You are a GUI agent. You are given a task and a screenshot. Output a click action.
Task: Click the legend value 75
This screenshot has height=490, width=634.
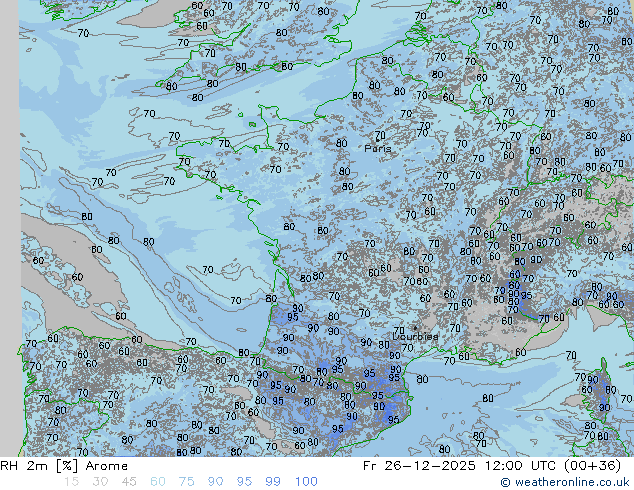(x=186, y=482)
